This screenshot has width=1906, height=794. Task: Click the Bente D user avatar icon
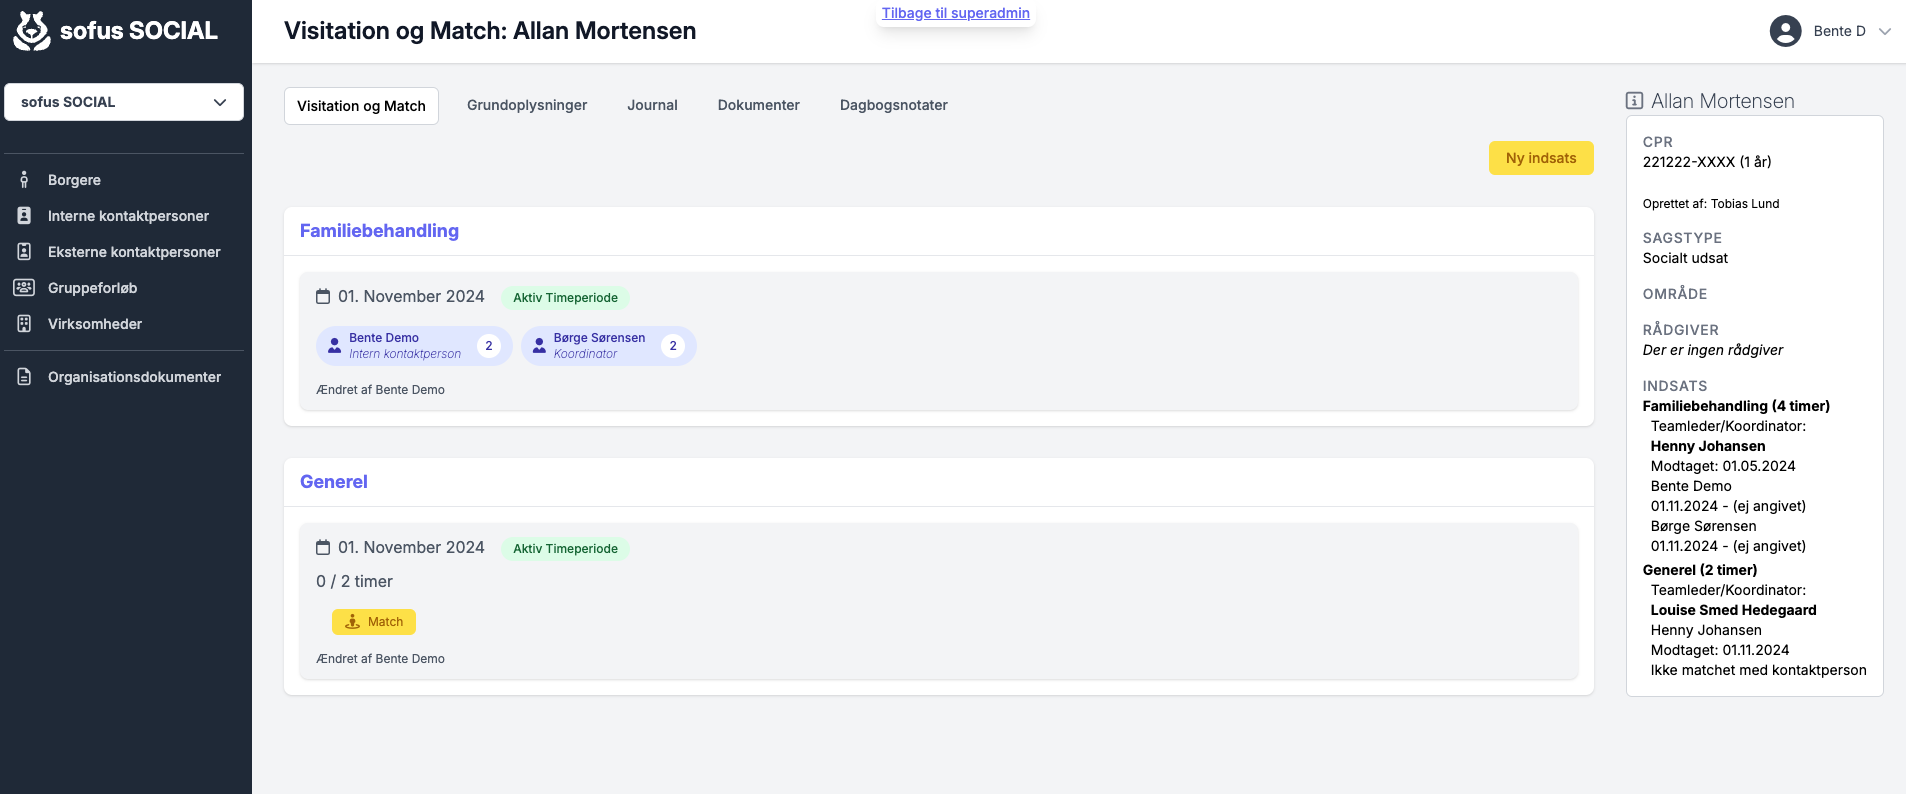(1785, 31)
